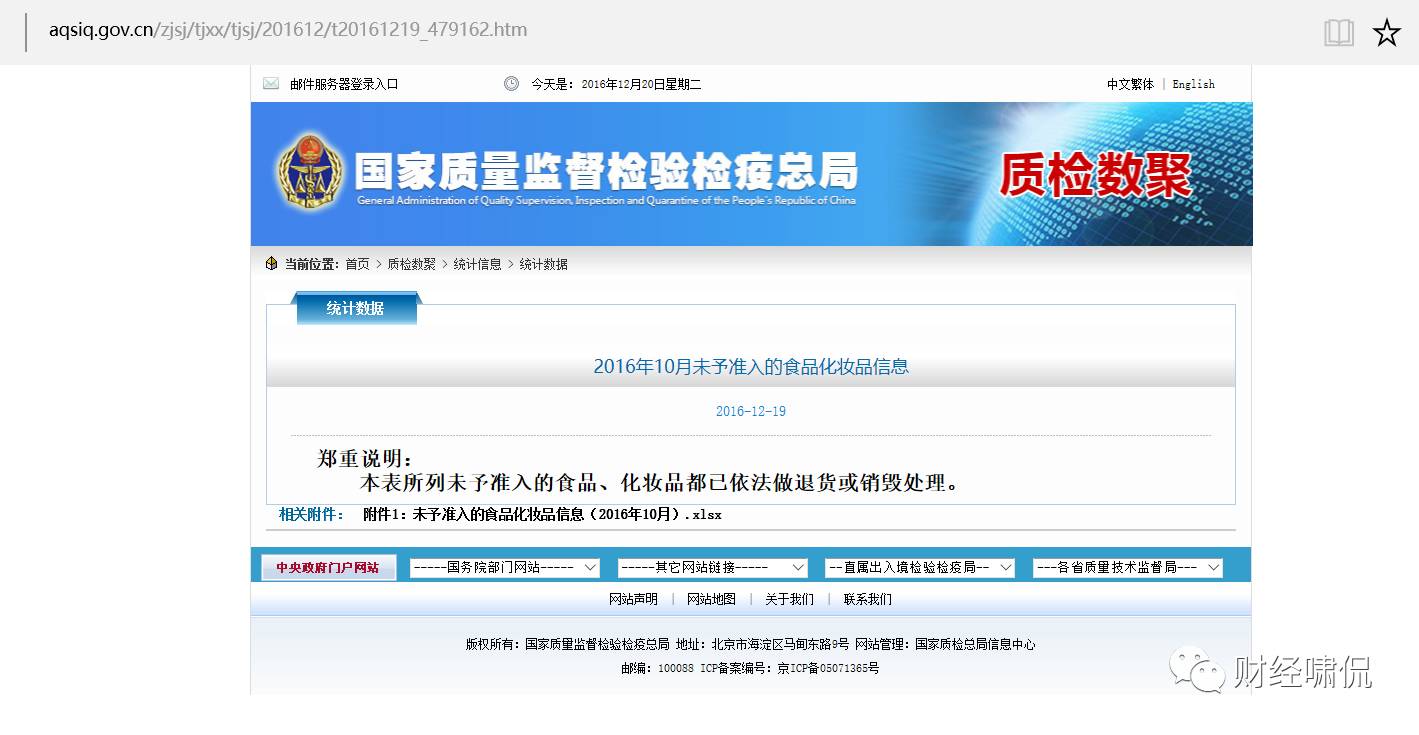The height and width of the screenshot is (735, 1419).
Task: Click the clock icon beside today's date
Action: pos(511,84)
